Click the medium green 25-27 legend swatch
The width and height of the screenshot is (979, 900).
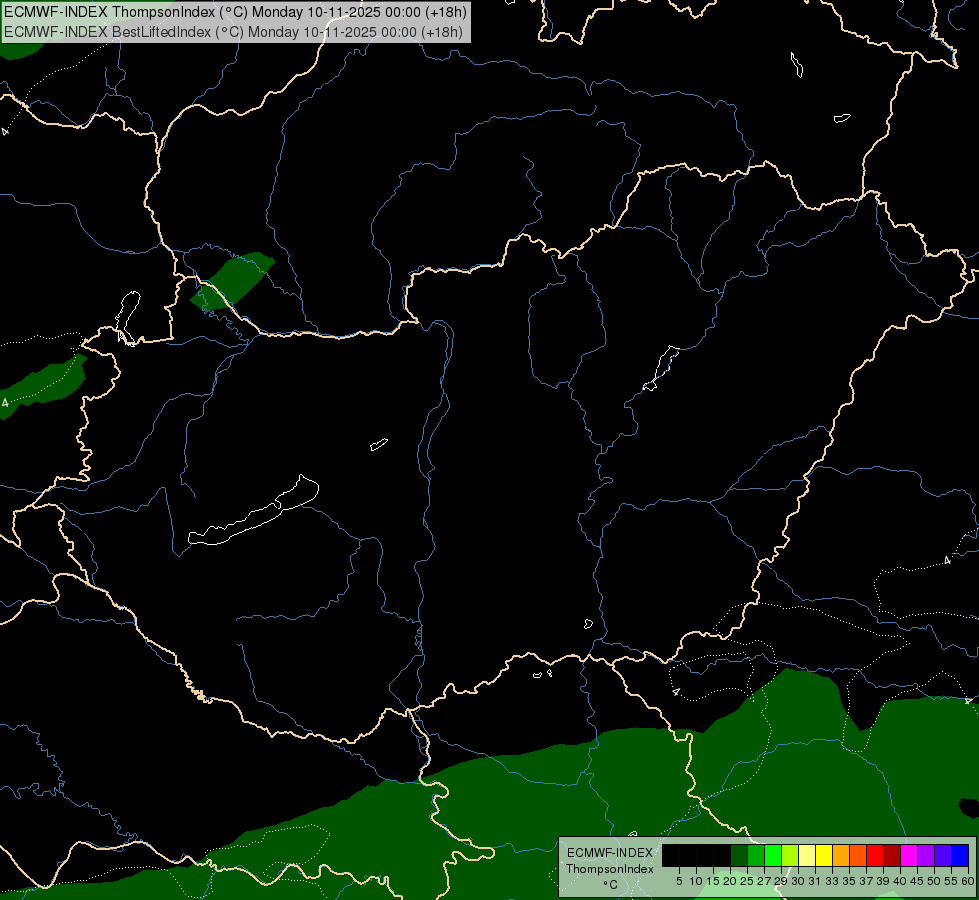[756, 855]
